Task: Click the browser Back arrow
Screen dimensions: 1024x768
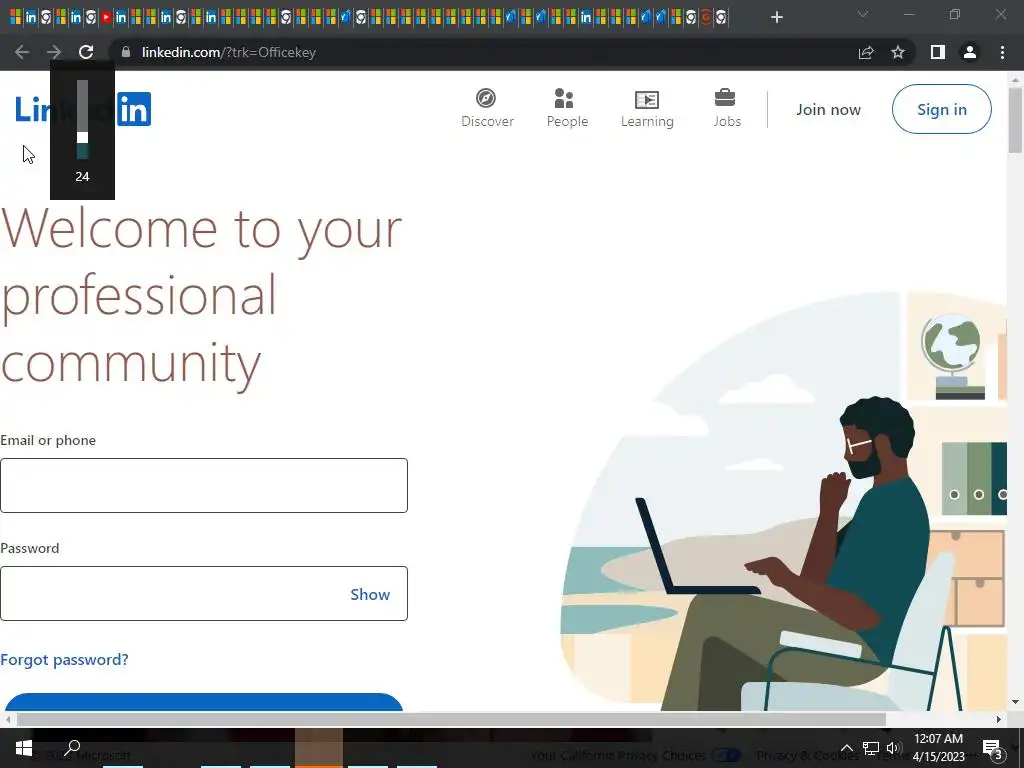Action: click(22, 52)
